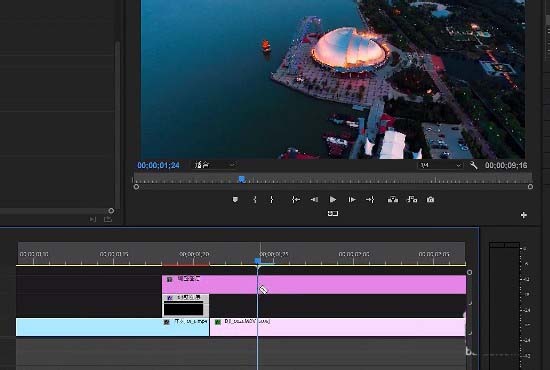Viewport: 550px width, 370px height.
Task: Toggle the comparison view button below Play
Action: (333, 213)
